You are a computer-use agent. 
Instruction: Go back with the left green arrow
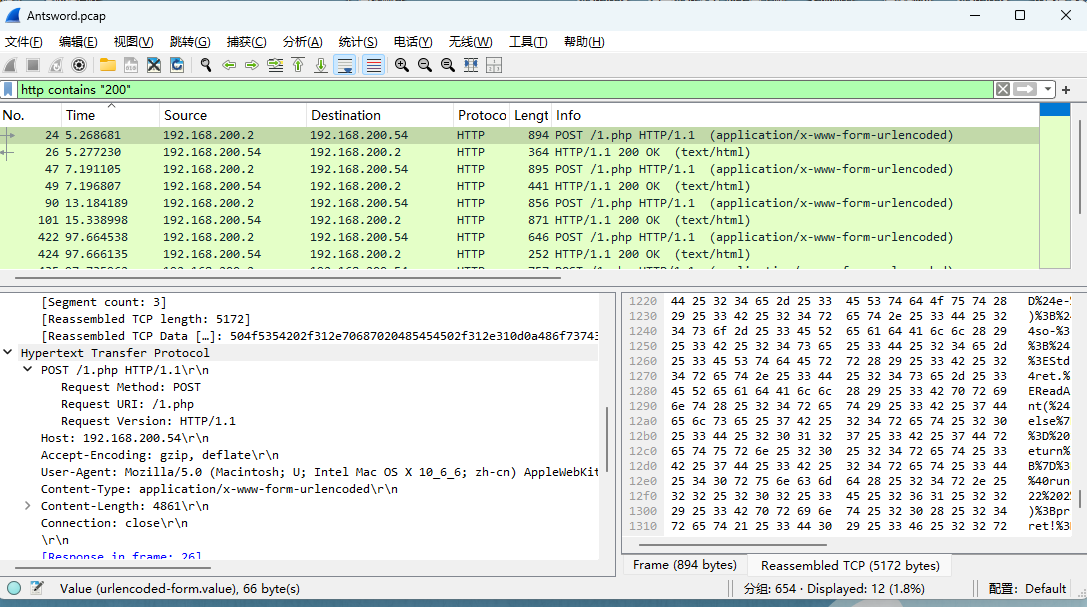(229, 65)
